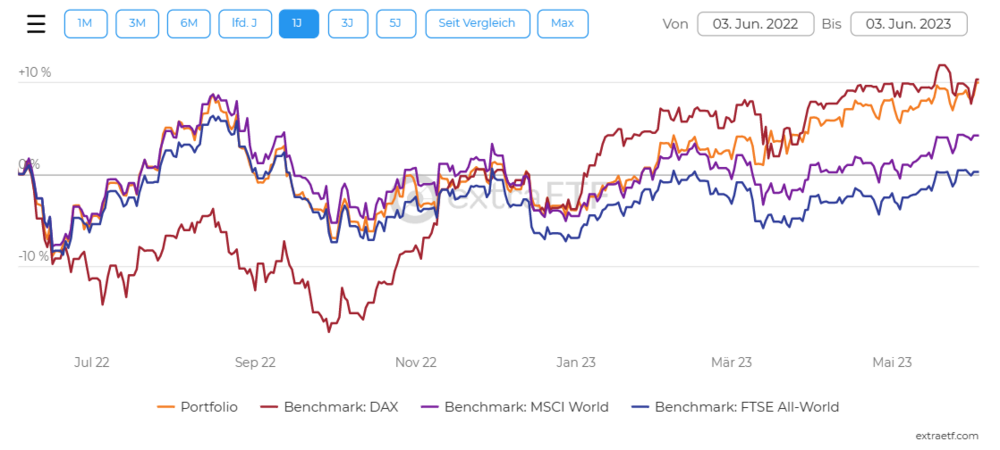This screenshot has width=1000, height=450.
Task: Open the hamburger chart menu
Action: (x=36, y=24)
